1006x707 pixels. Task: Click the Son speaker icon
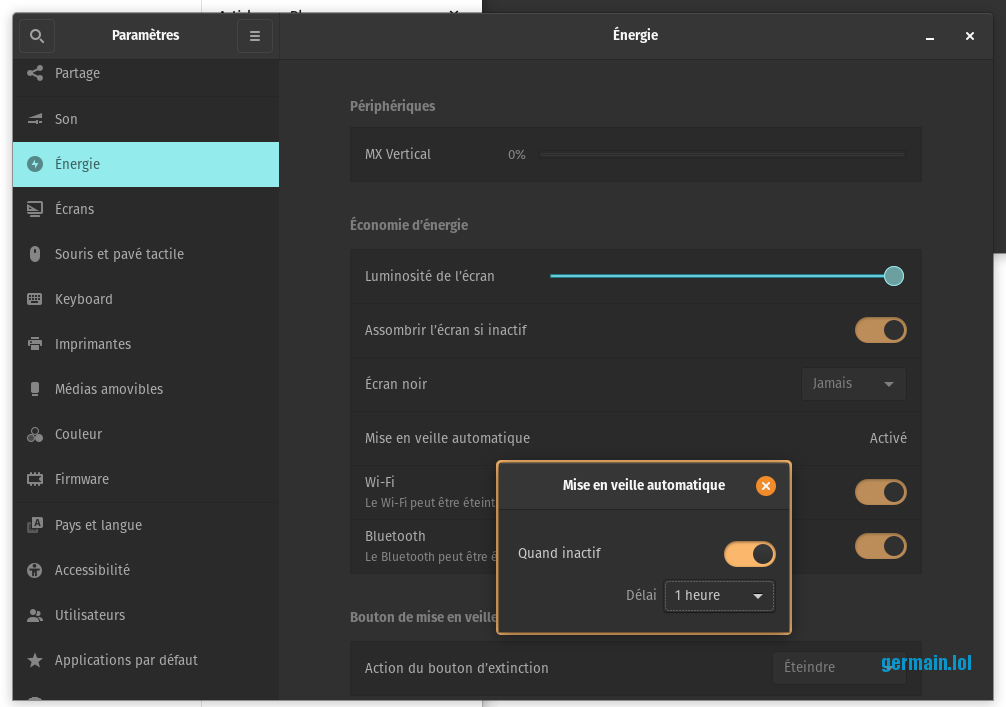(x=35, y=119)
